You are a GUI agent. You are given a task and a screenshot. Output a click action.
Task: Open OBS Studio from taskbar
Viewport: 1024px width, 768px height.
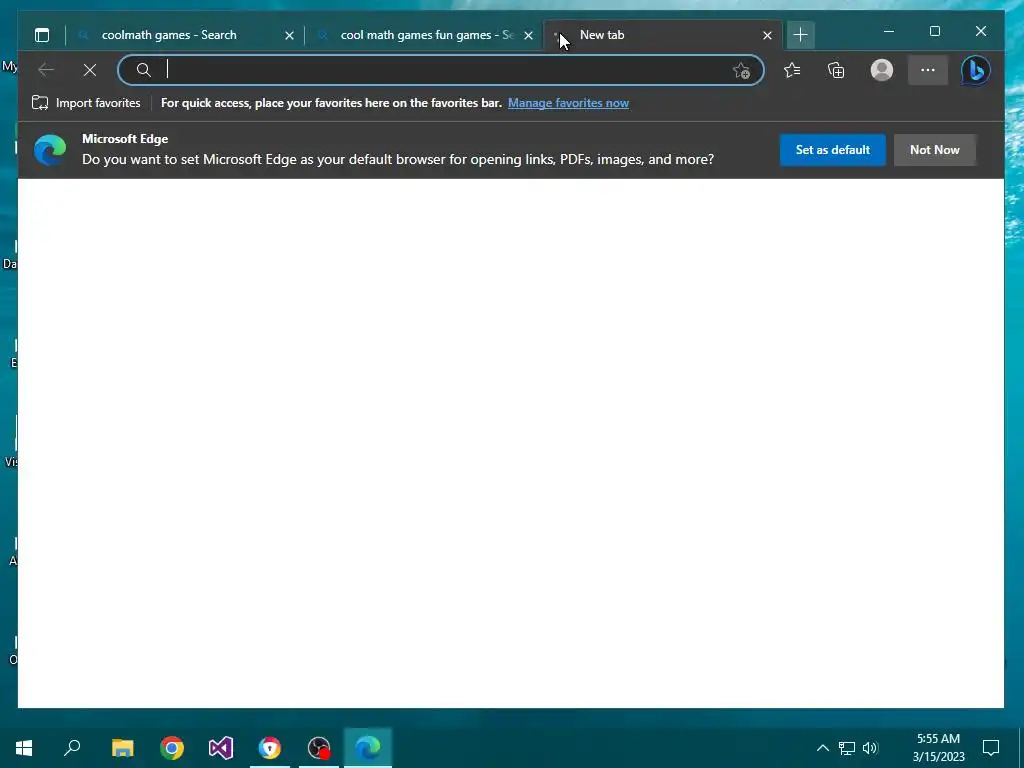319,748
